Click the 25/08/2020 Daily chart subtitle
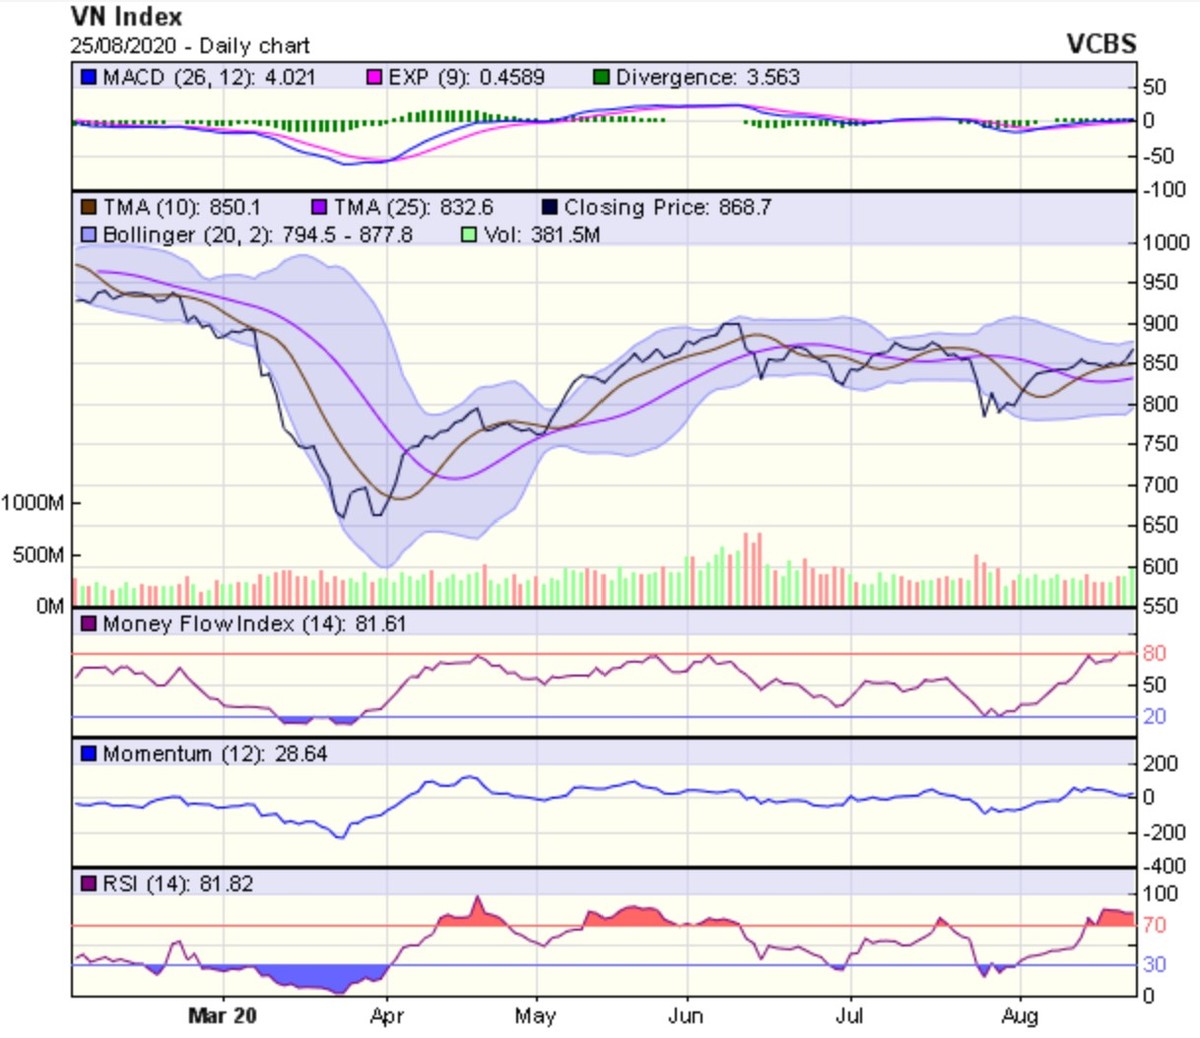 (x=190, y=46)
